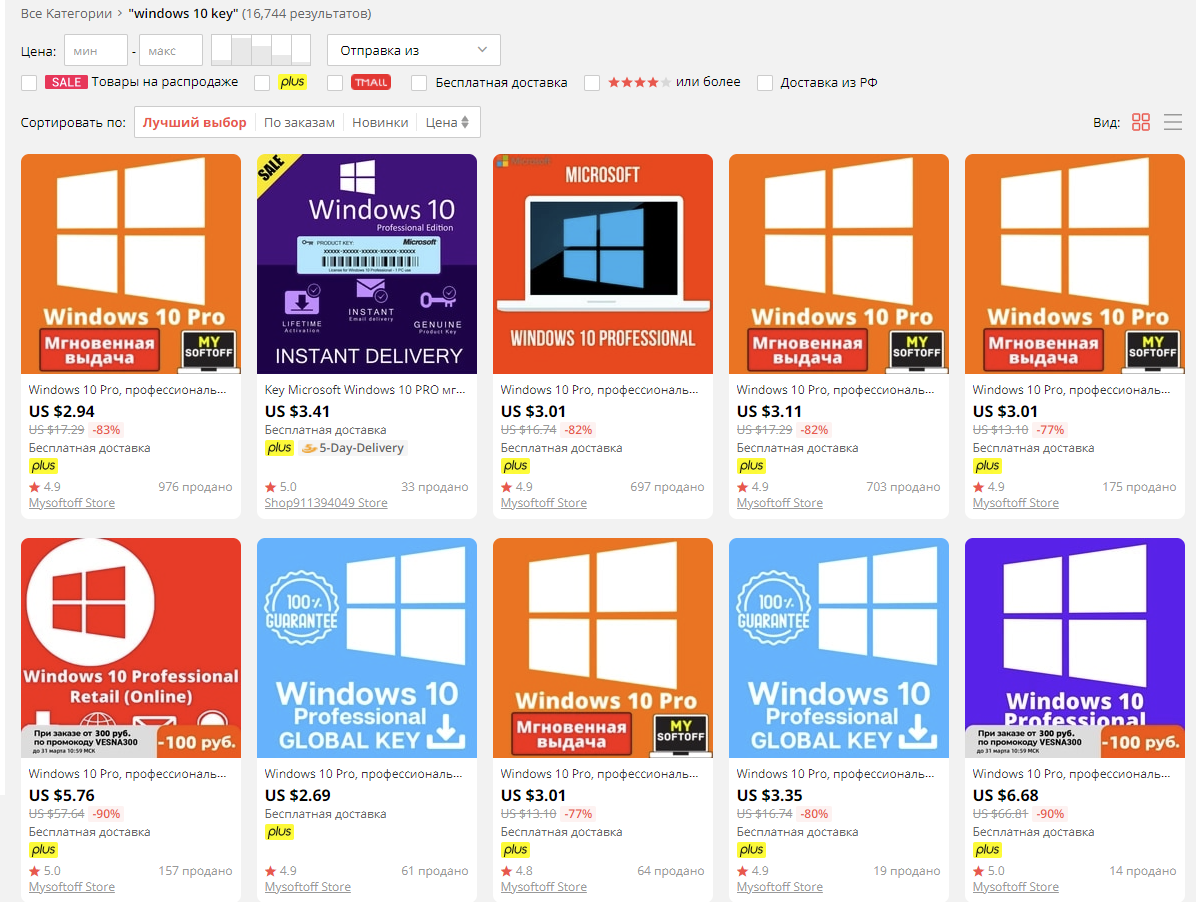This screenshot has height=902, width=1196.
Task: Open the Отправка из dropdown
Action: (413, 50)
